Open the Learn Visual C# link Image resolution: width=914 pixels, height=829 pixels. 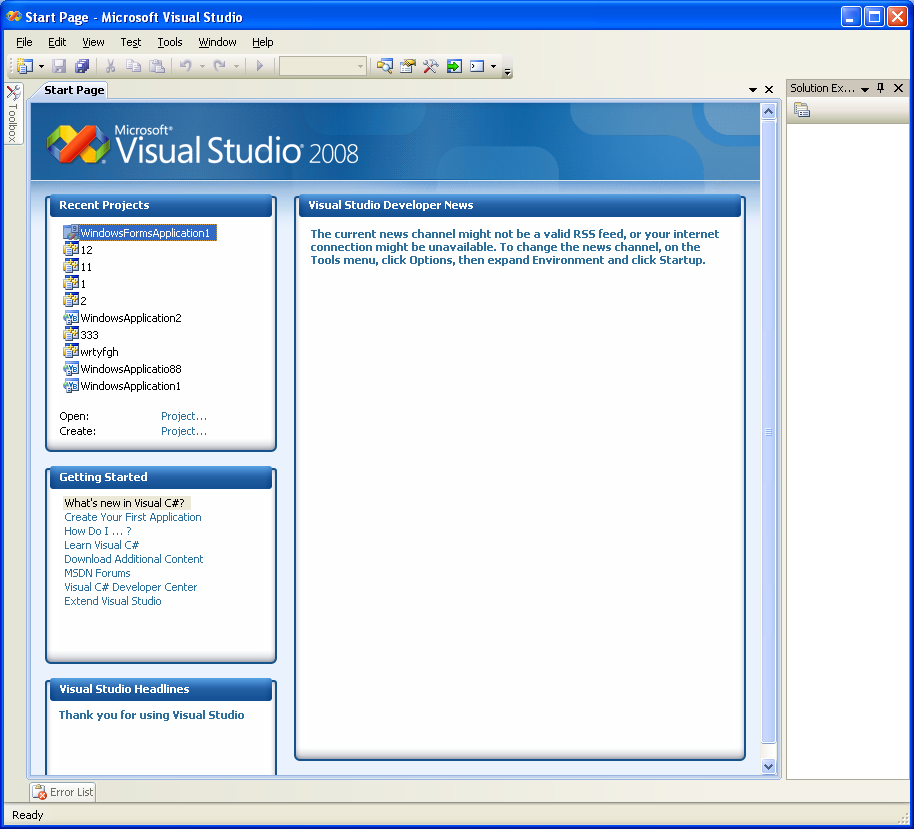[101, 545]
